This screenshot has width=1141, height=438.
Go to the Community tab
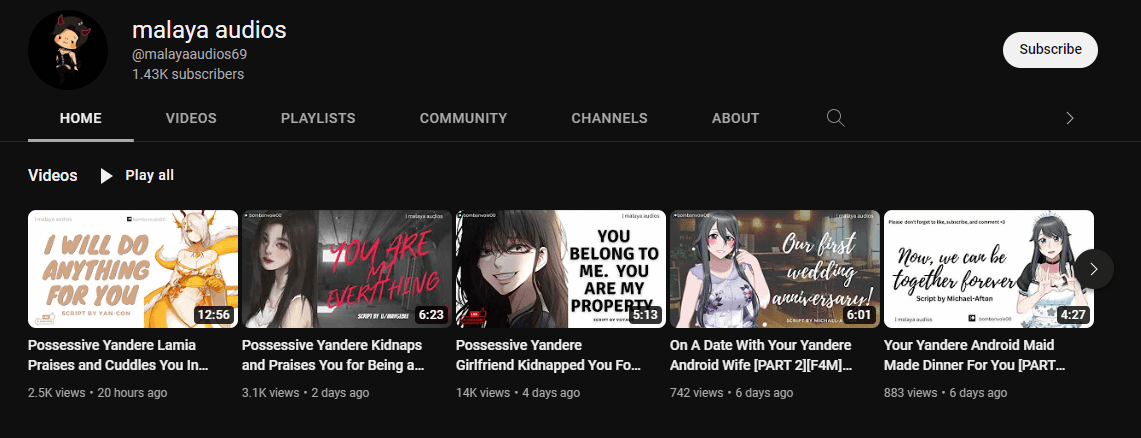(x=464, y=118)
